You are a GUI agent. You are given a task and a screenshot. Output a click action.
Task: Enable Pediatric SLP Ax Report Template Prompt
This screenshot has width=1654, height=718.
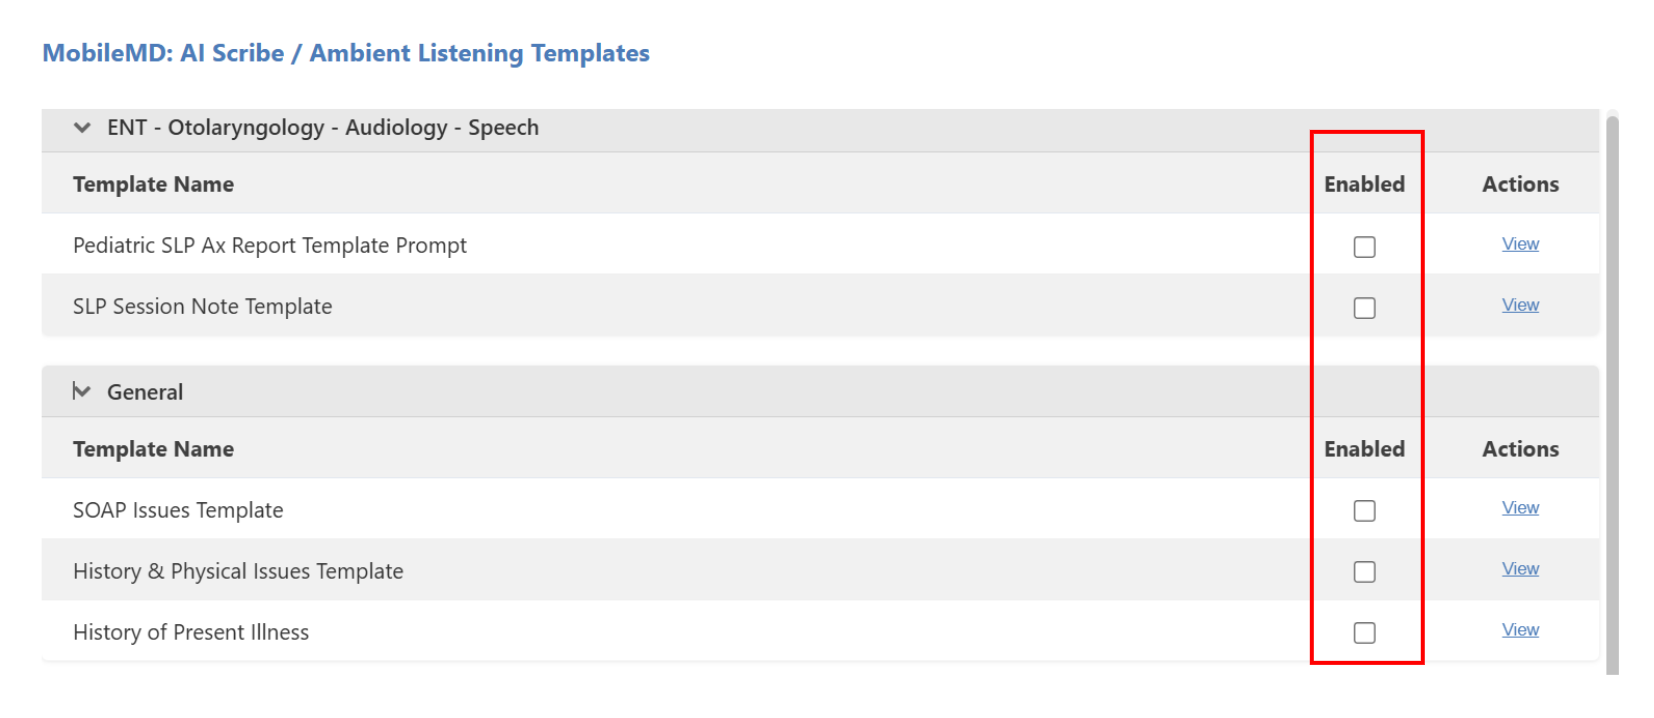tap(1364, 247)
